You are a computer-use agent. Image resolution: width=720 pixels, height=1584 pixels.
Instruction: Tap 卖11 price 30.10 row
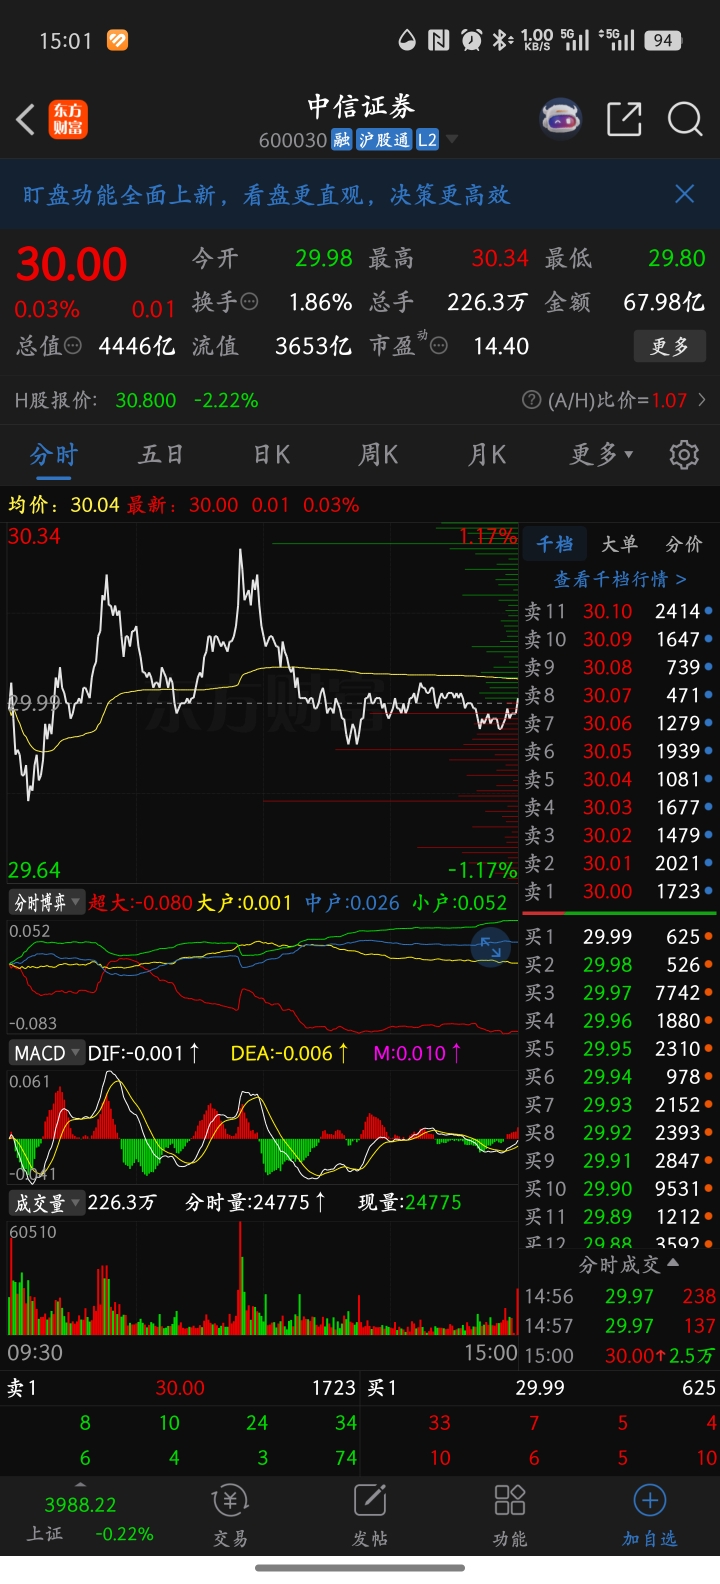(x=620, y=611)
